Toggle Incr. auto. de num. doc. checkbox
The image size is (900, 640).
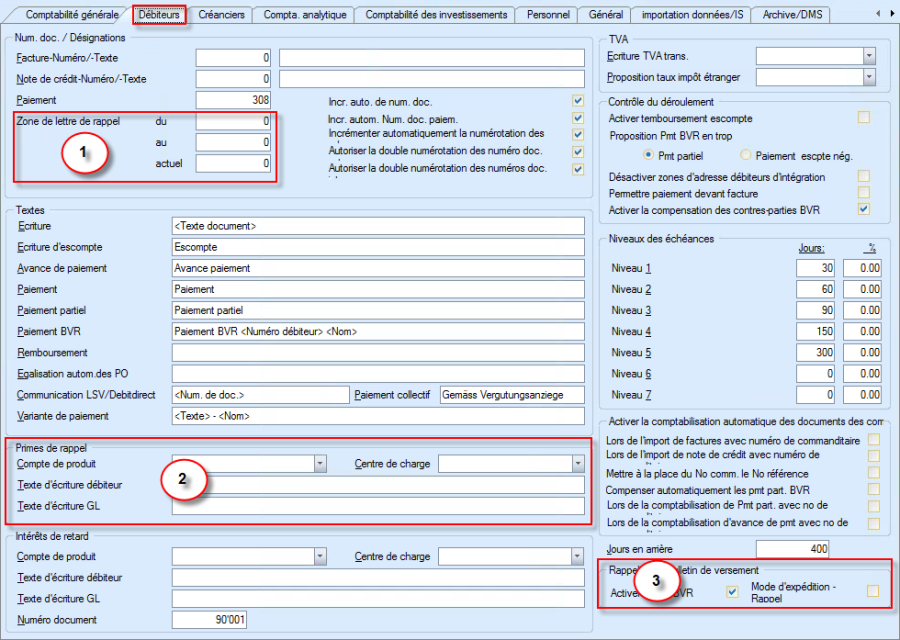(577, 101)
